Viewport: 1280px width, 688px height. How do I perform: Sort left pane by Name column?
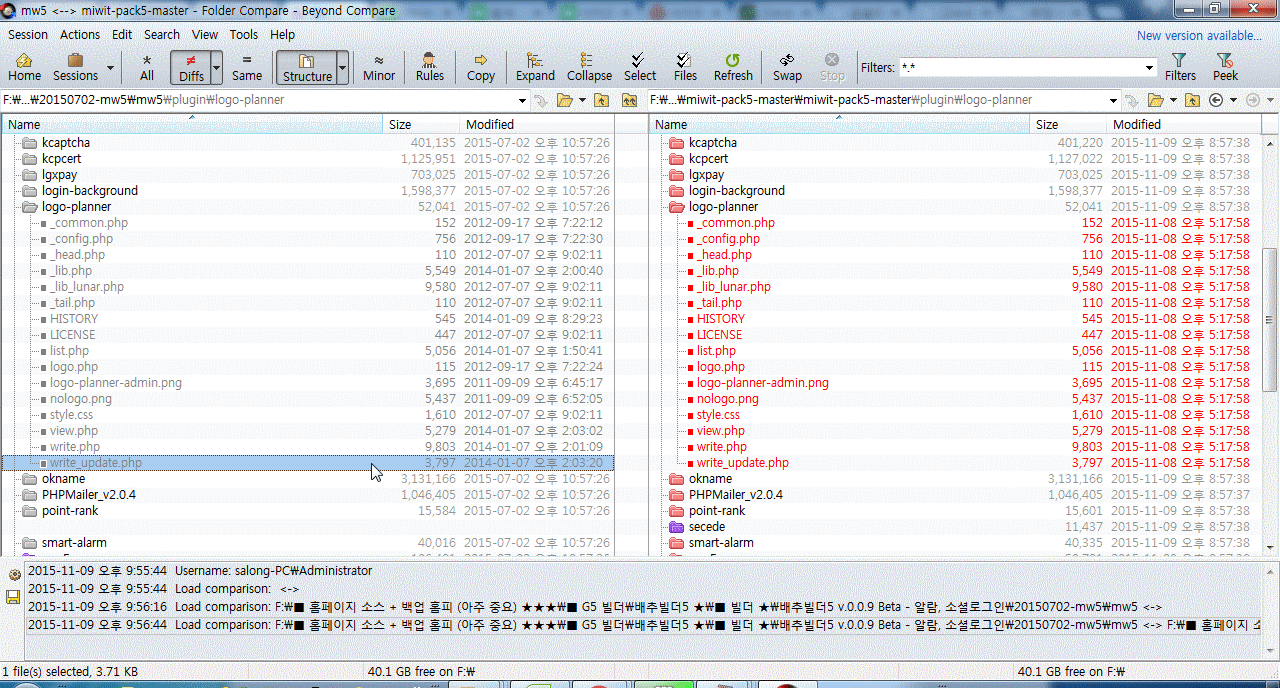(192, 125)
